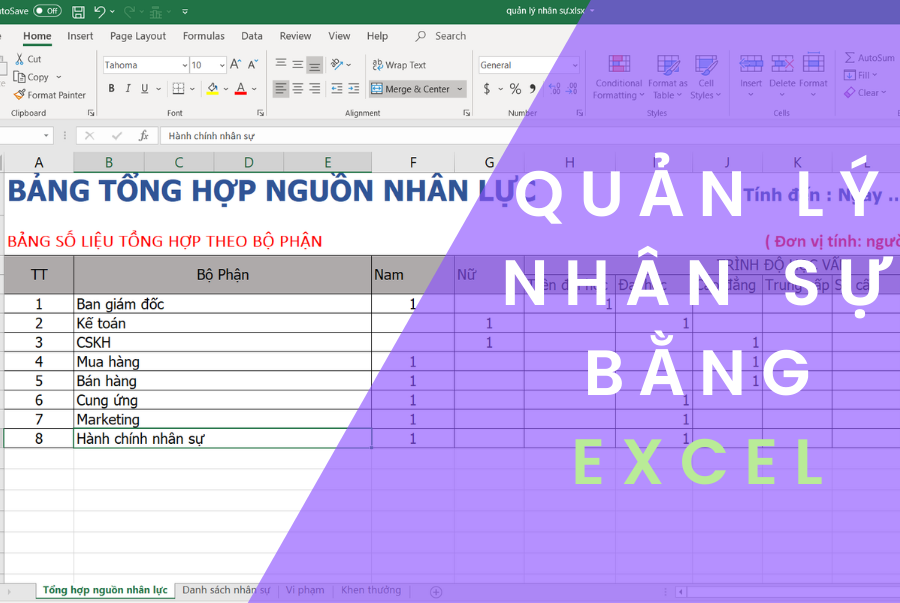900x603 pixels.
Task: Set Bottom Align vertical alignment
Action: 315,64
